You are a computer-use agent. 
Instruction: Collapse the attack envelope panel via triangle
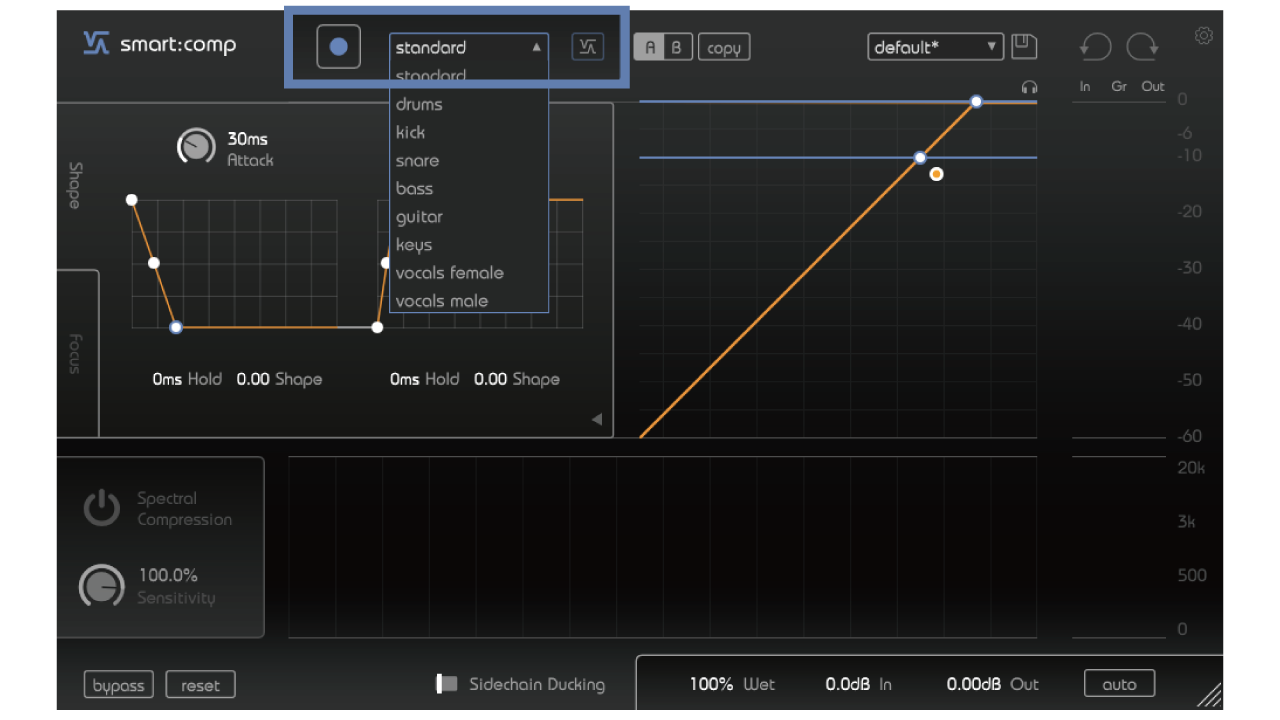point(598,418)
